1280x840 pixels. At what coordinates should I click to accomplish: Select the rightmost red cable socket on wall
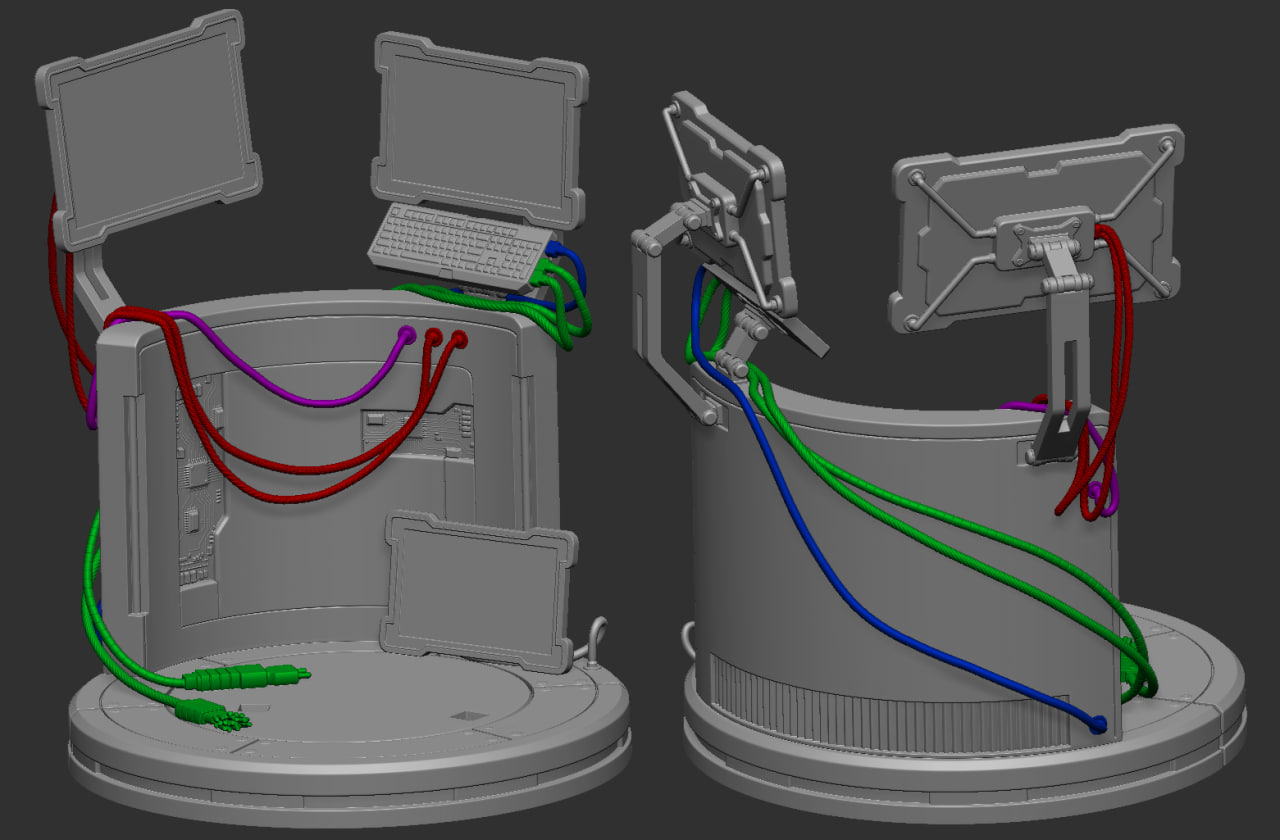(459, 338)
